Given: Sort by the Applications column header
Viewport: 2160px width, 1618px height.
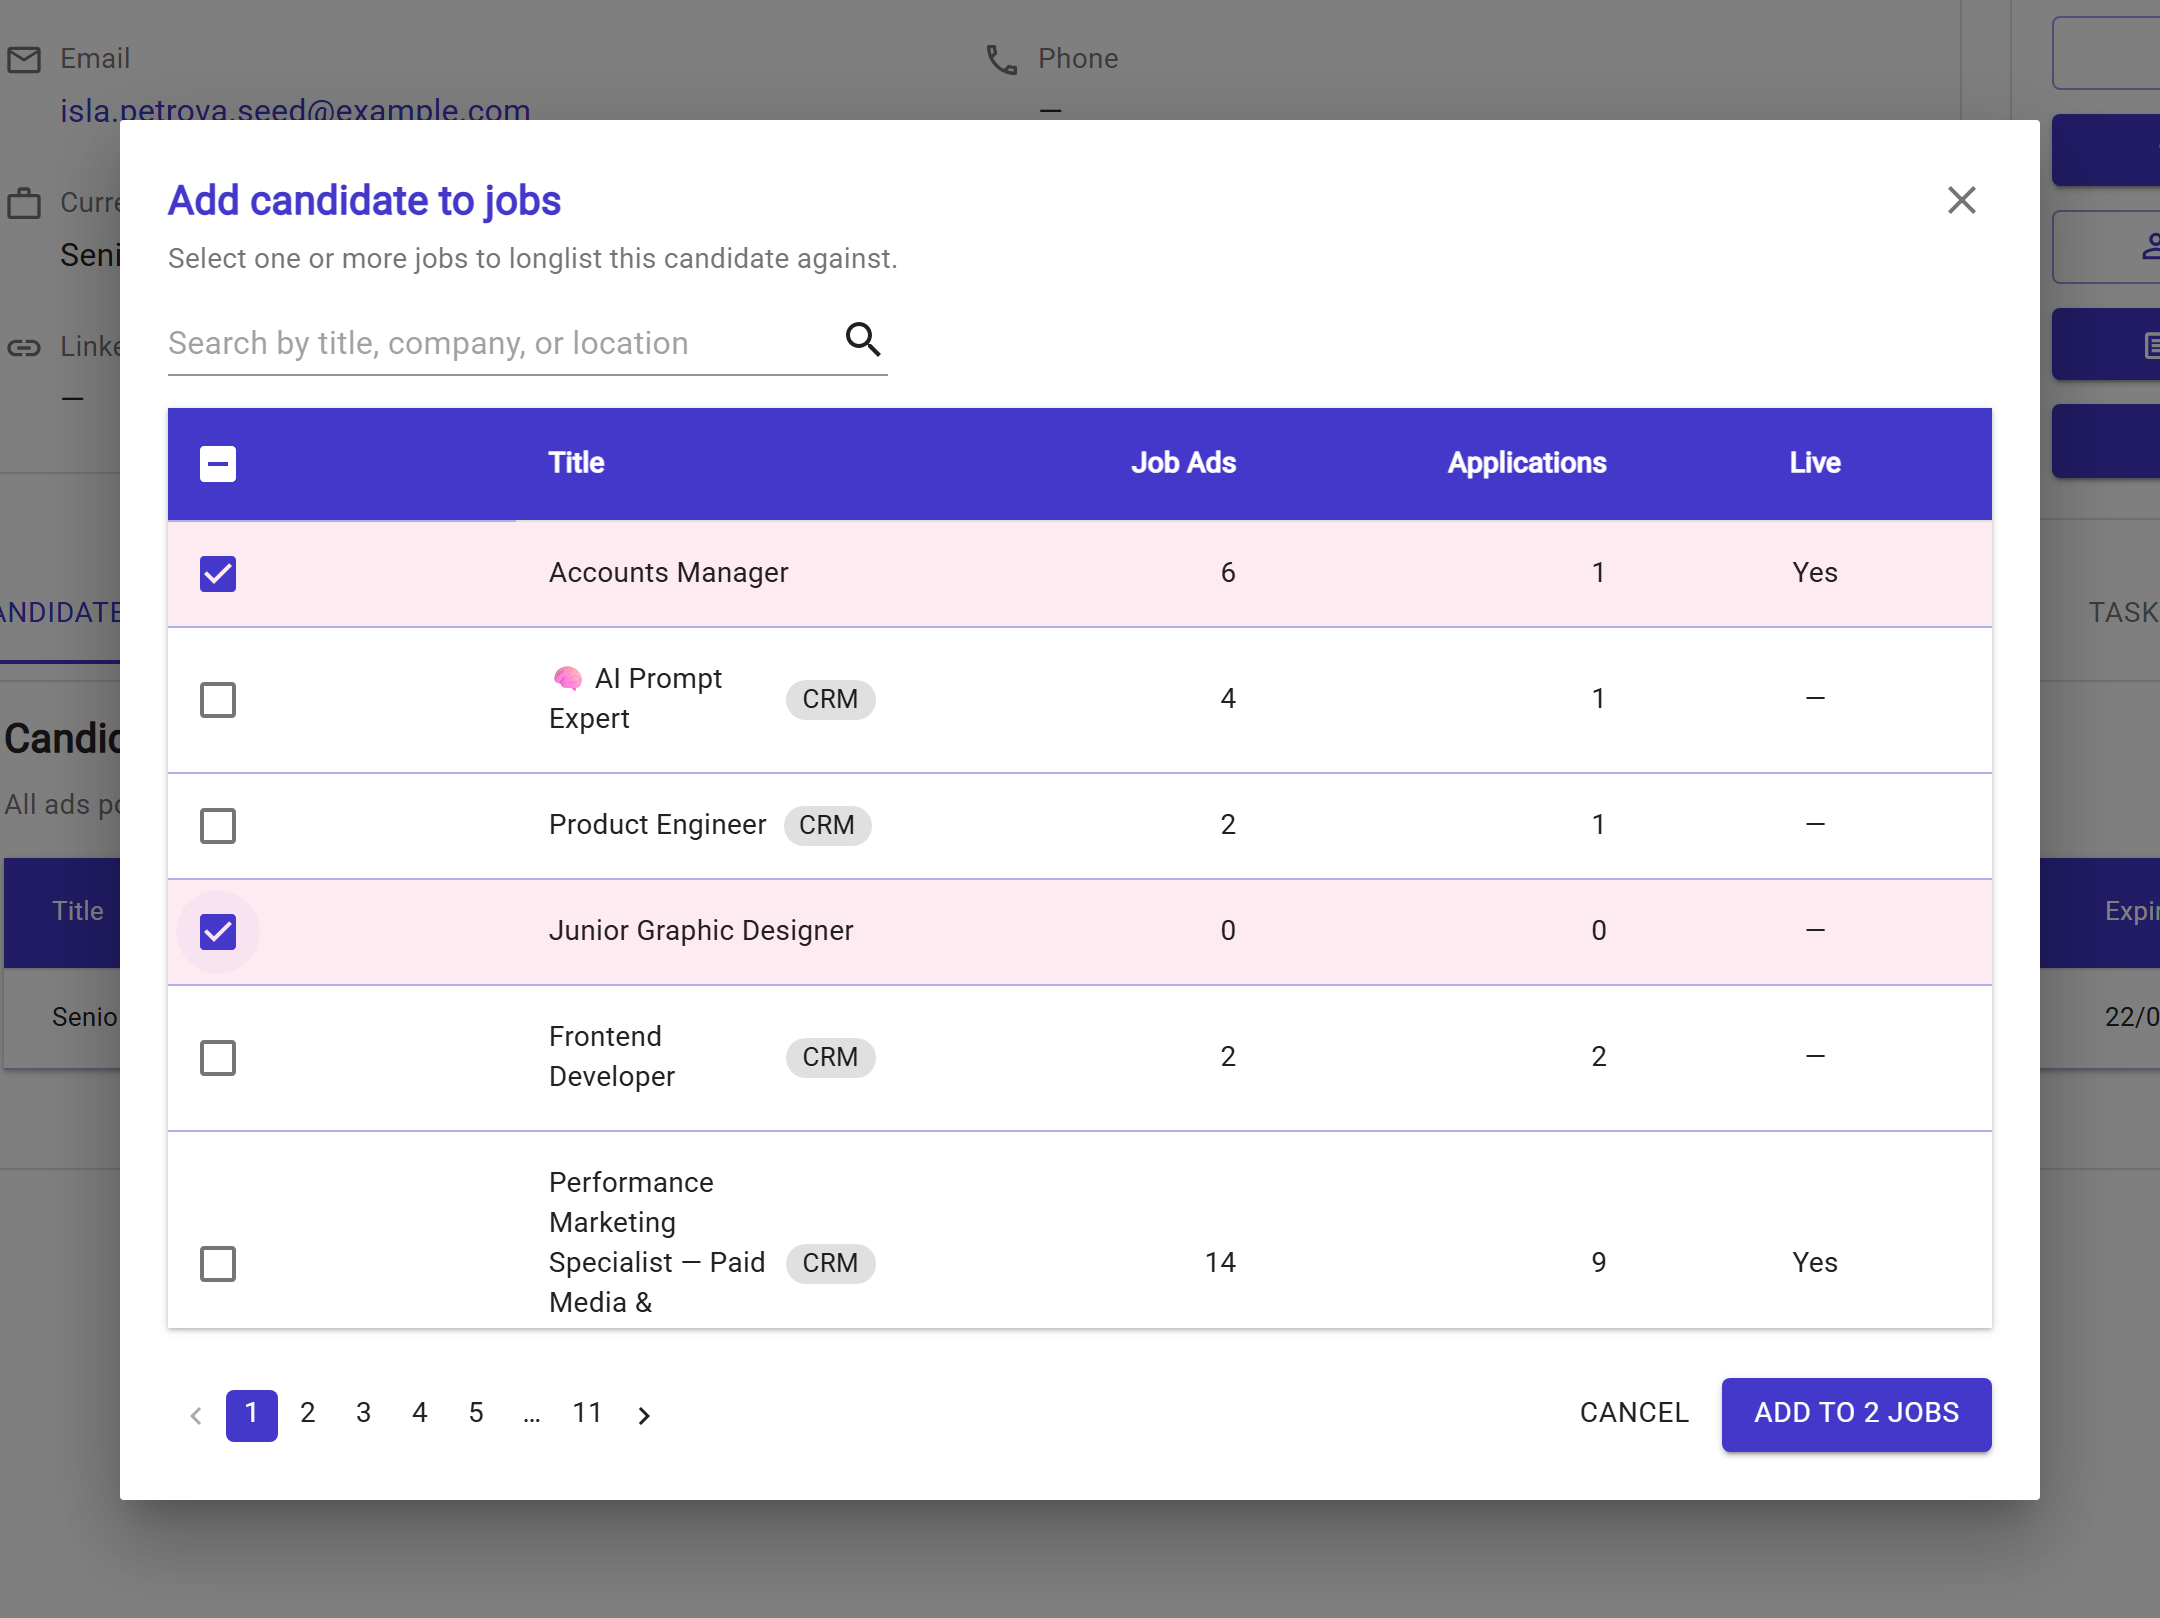Looking at the screenshot, I should [x=1527, y=463].
